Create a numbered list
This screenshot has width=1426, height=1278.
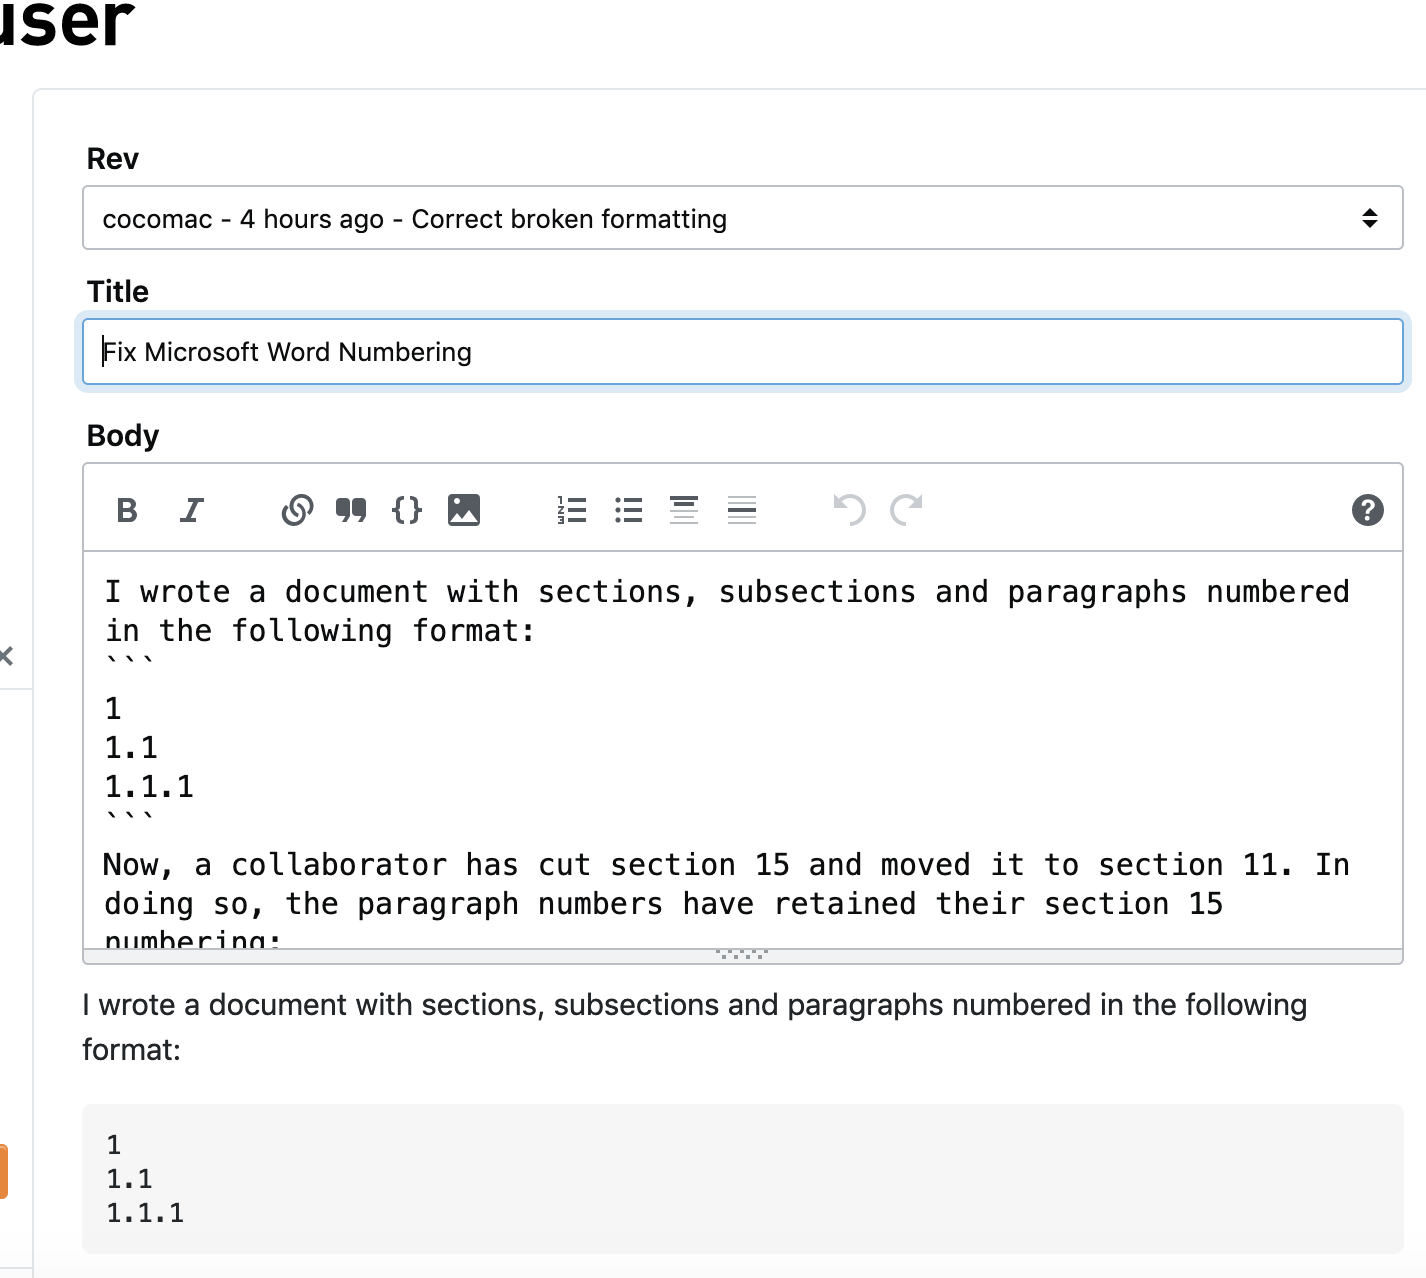[572, 510]
